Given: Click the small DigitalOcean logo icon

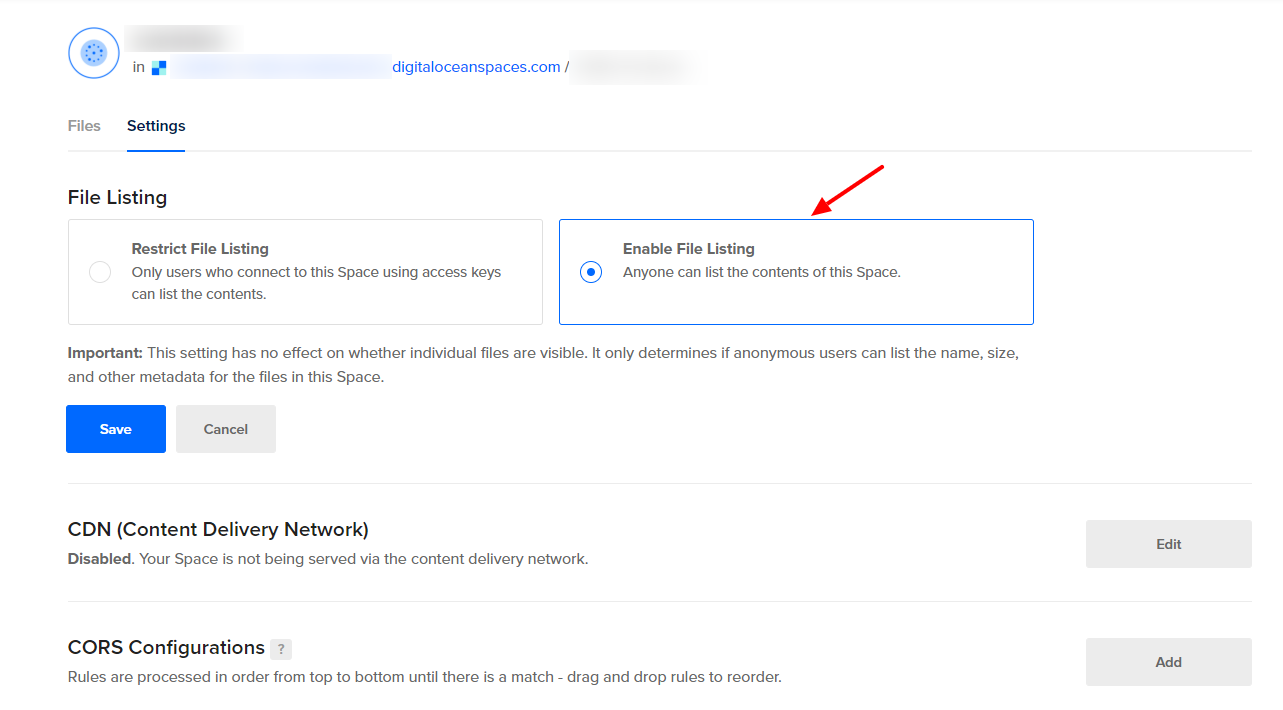Looking at the screenshot, I should click(x=159, y=68).
